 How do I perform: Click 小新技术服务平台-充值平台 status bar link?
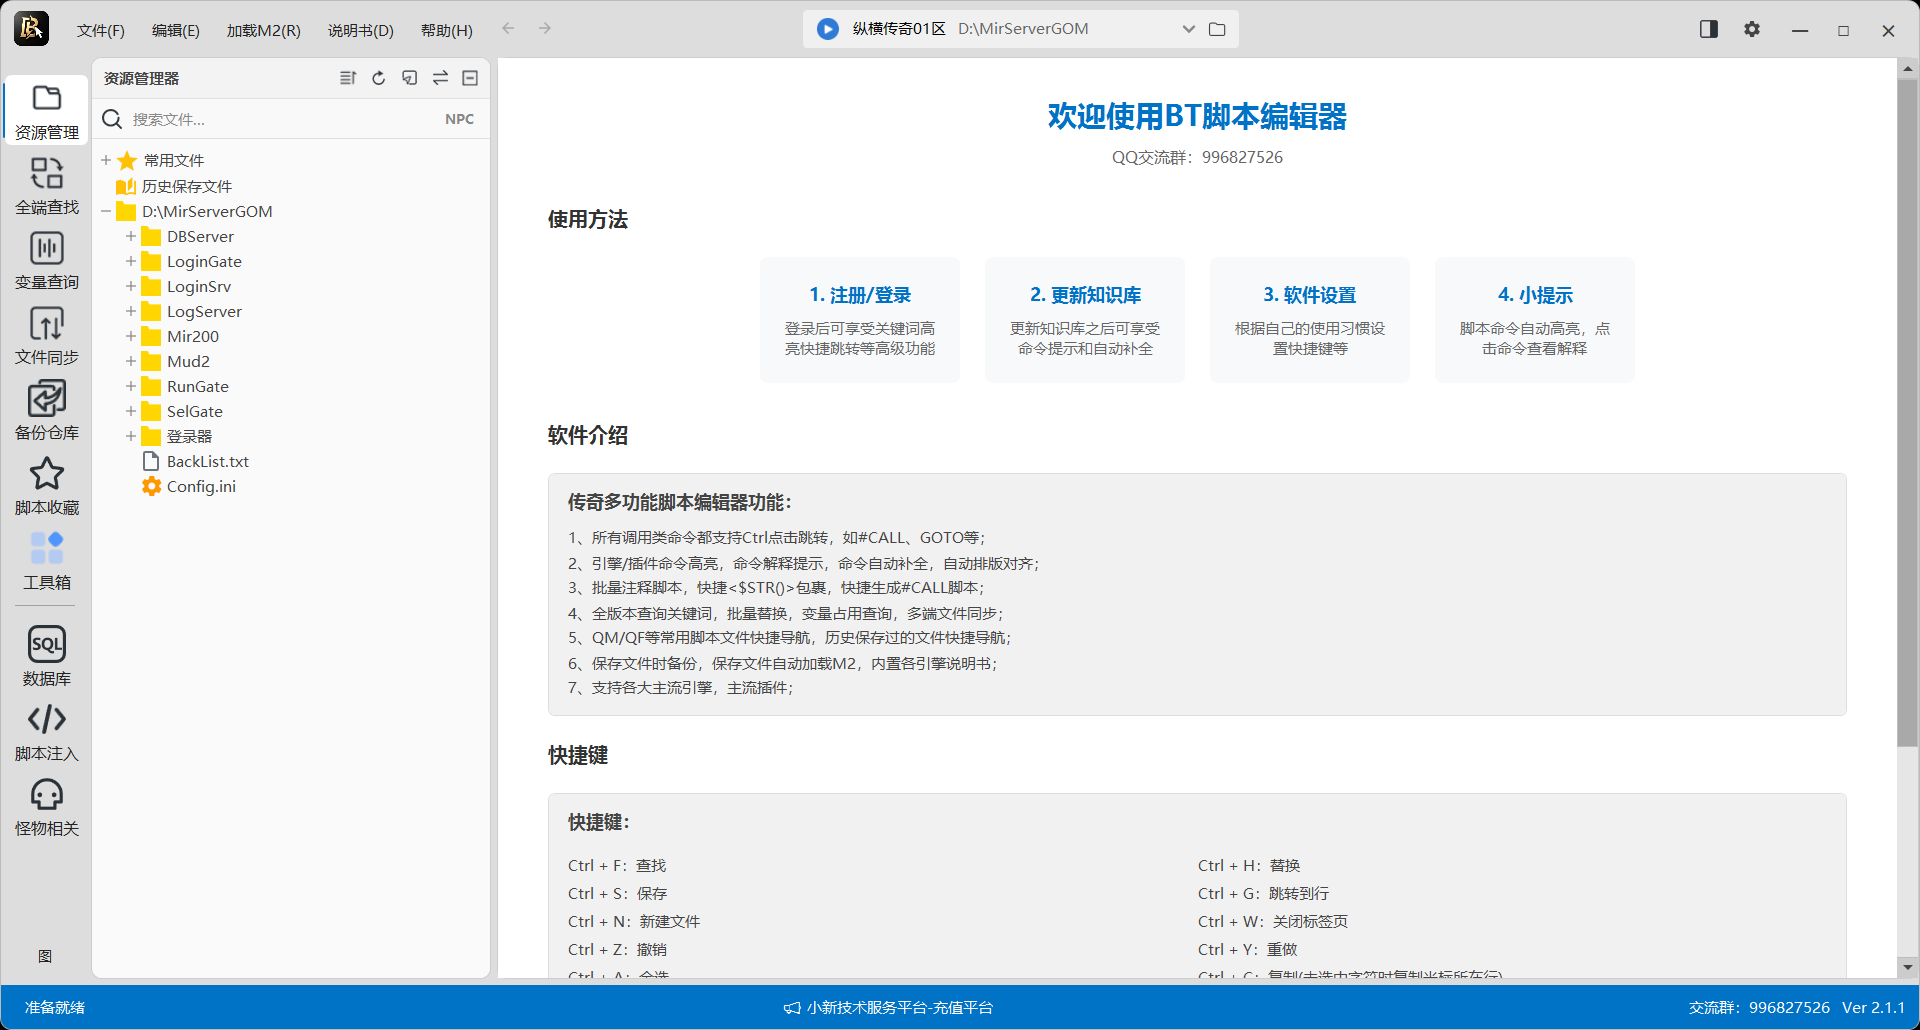coord(889,1007)
